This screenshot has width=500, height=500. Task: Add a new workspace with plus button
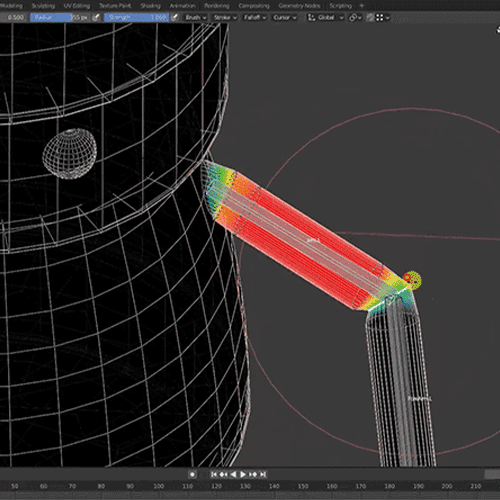[x=362, y=5]
